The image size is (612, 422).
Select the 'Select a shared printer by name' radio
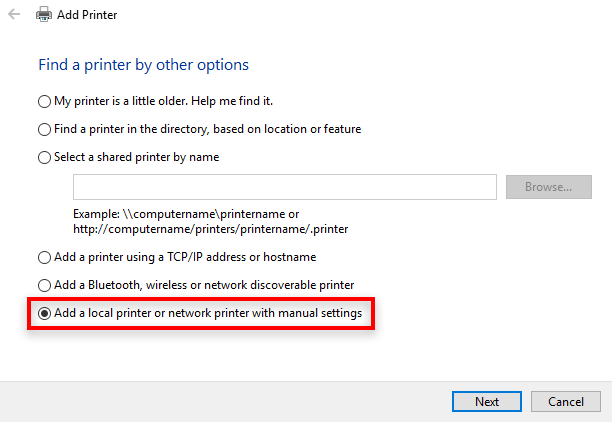click(x=44, y=158)
